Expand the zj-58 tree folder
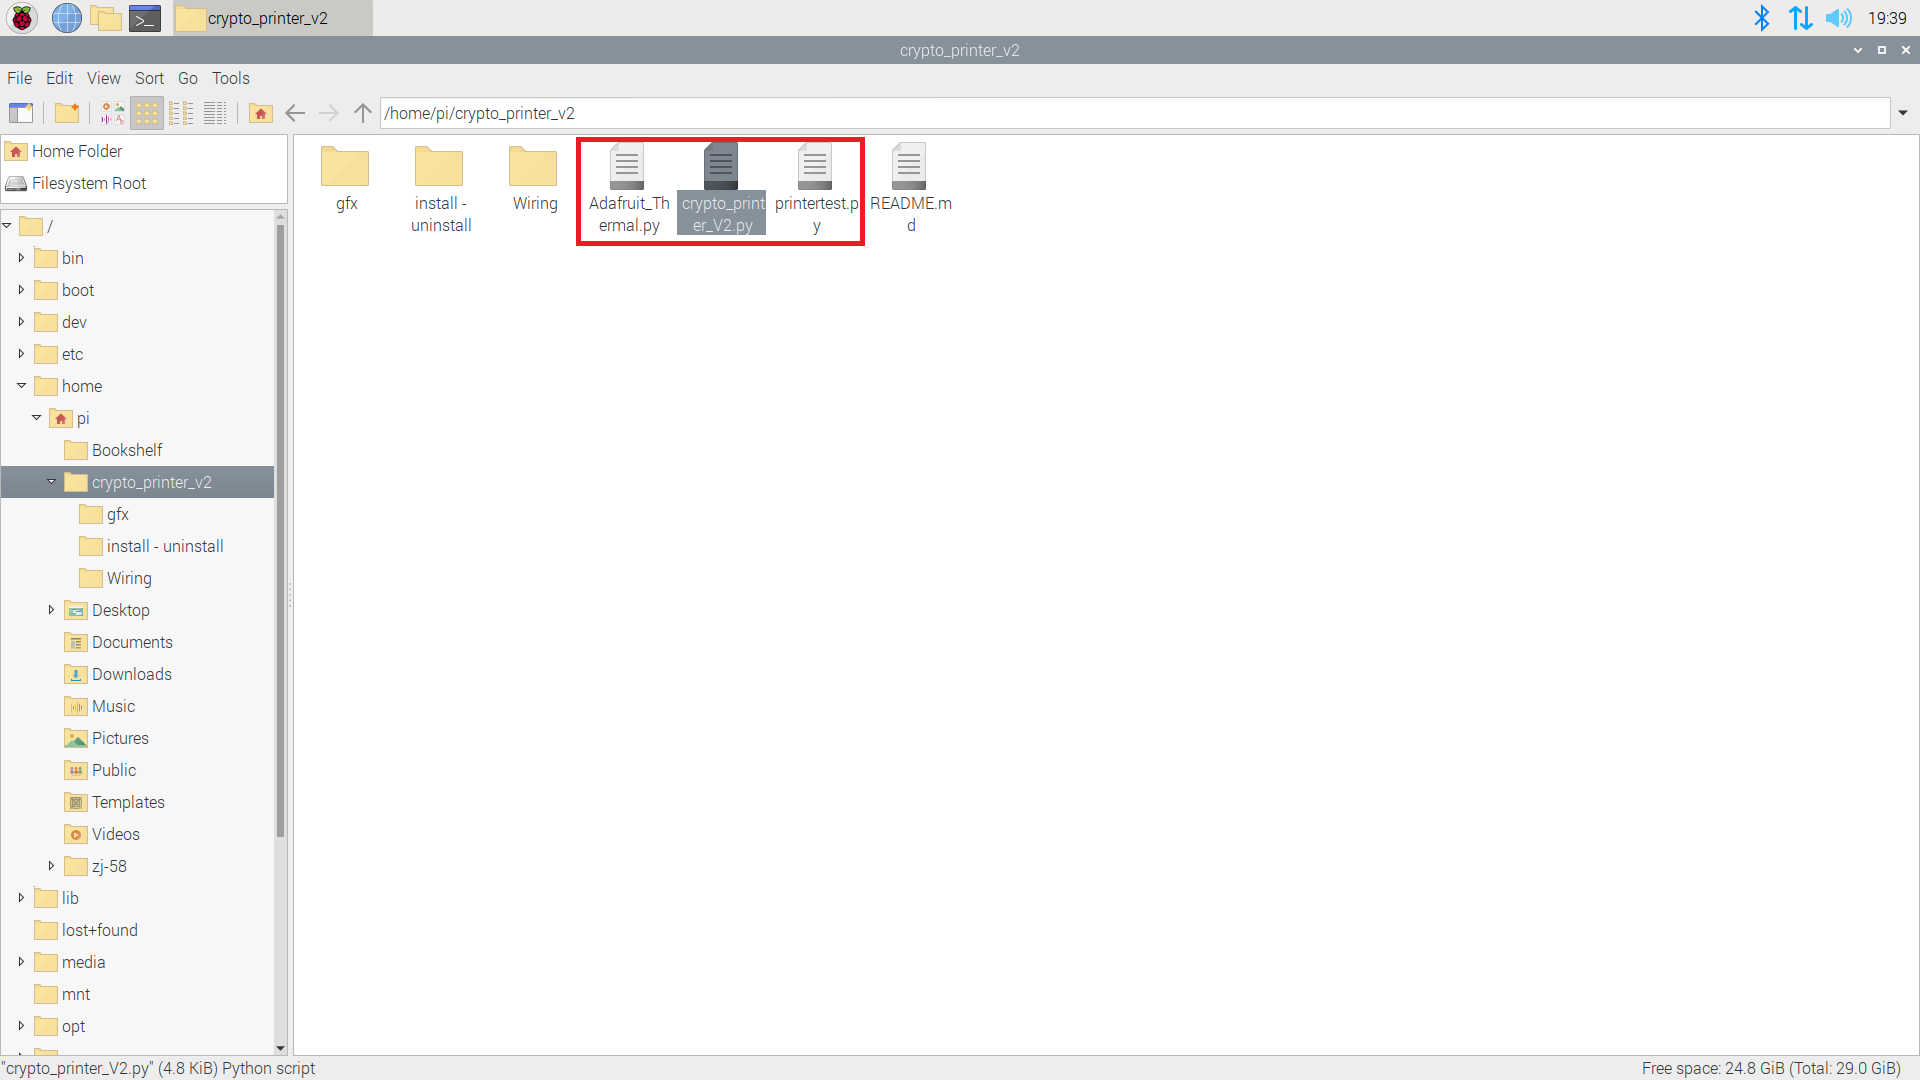 51,866
